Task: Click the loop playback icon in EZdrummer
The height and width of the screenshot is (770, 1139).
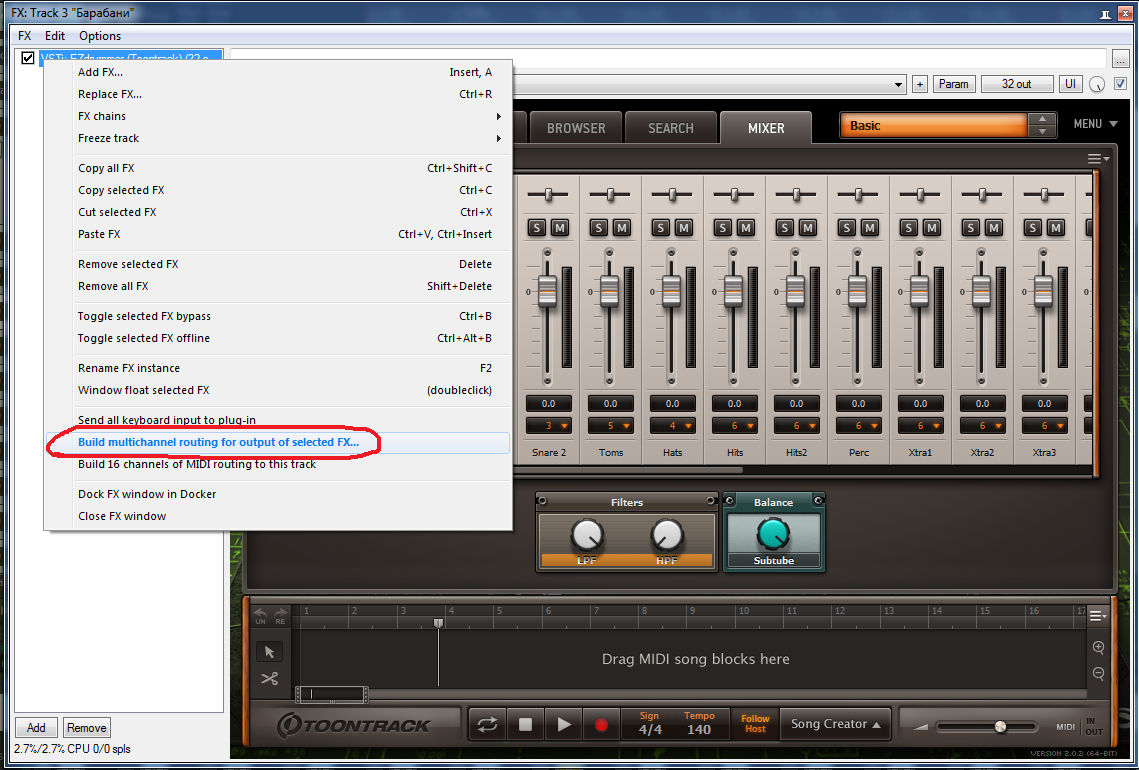Action: click(487, 724)
